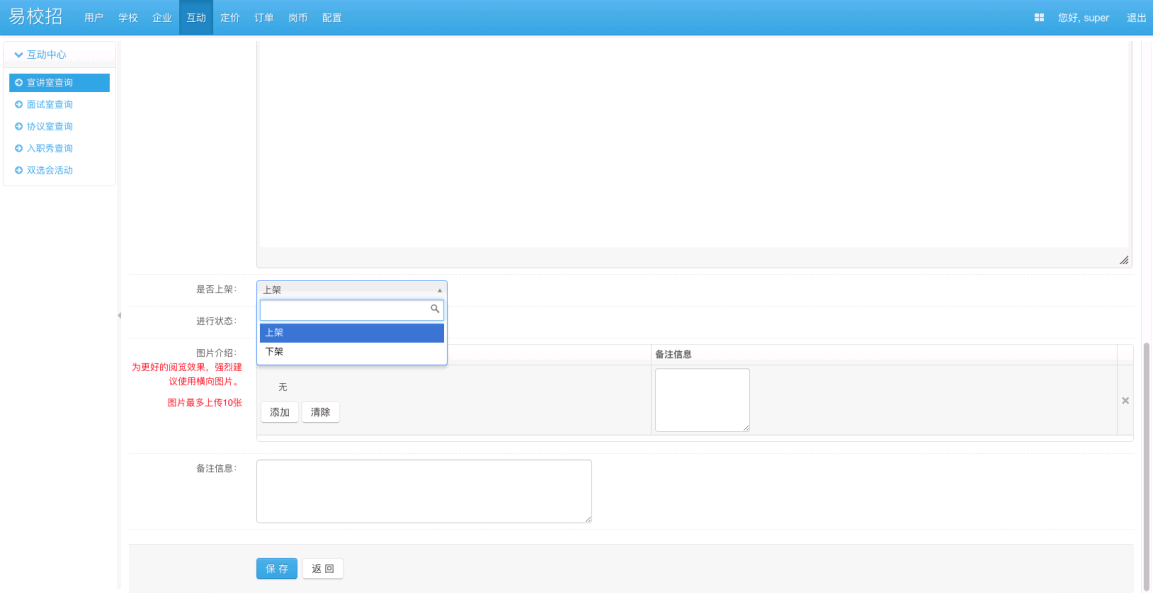
Task: Remove the image row with the X icon
Action: point(1125,401)
